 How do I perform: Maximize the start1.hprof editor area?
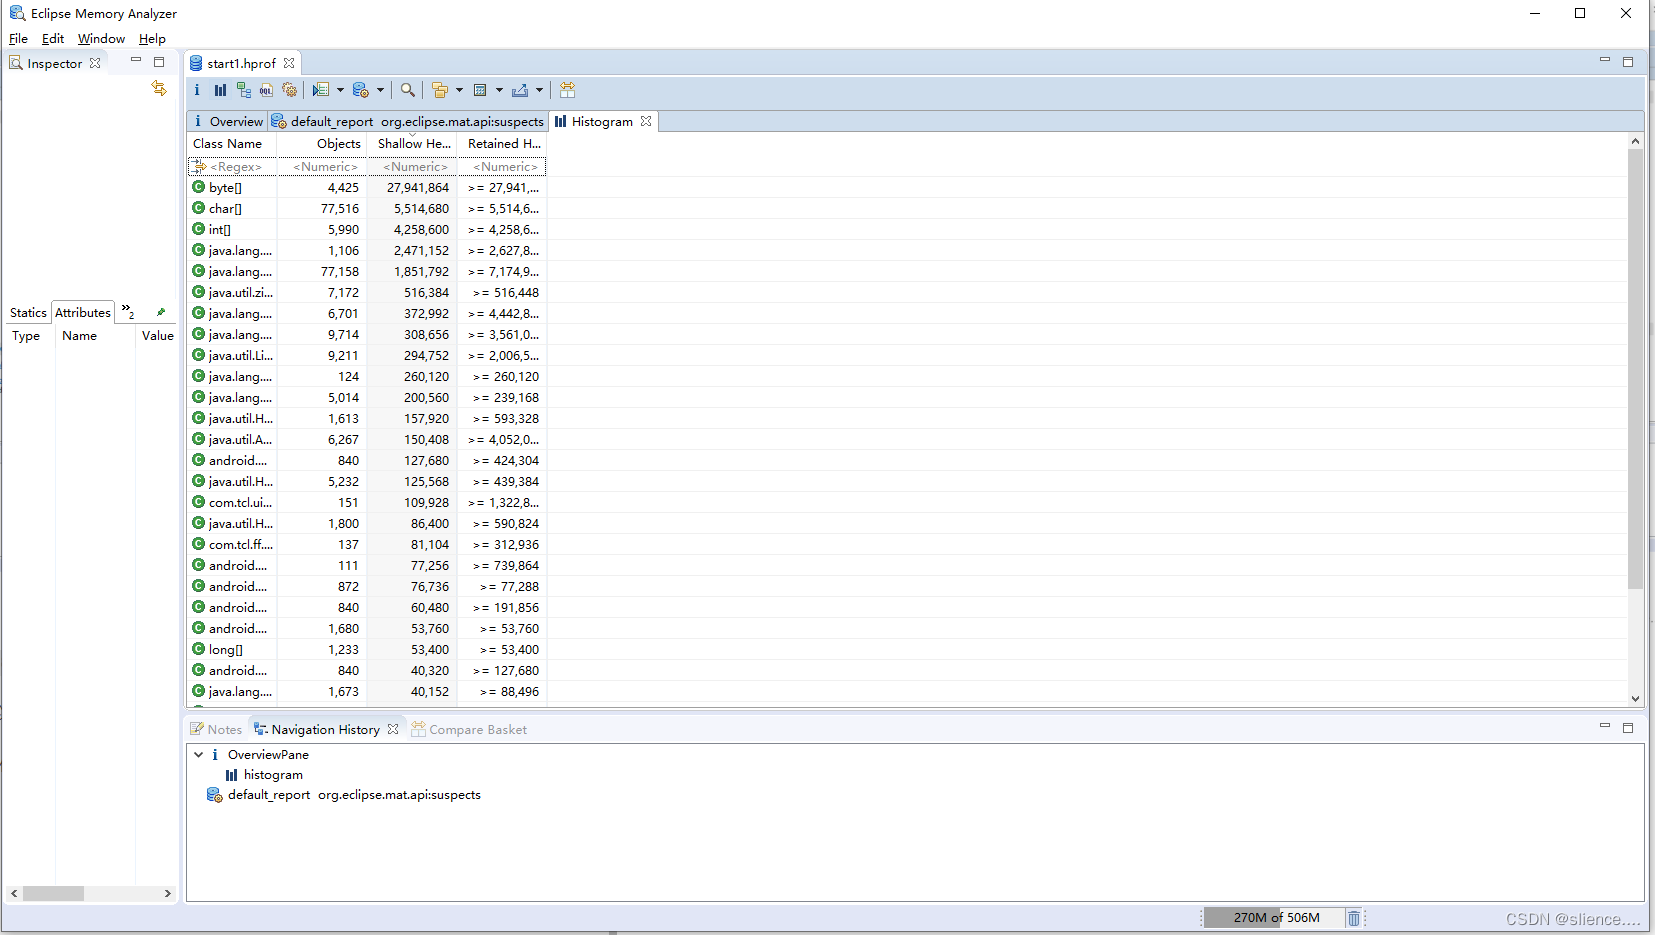pos(1628,62)
